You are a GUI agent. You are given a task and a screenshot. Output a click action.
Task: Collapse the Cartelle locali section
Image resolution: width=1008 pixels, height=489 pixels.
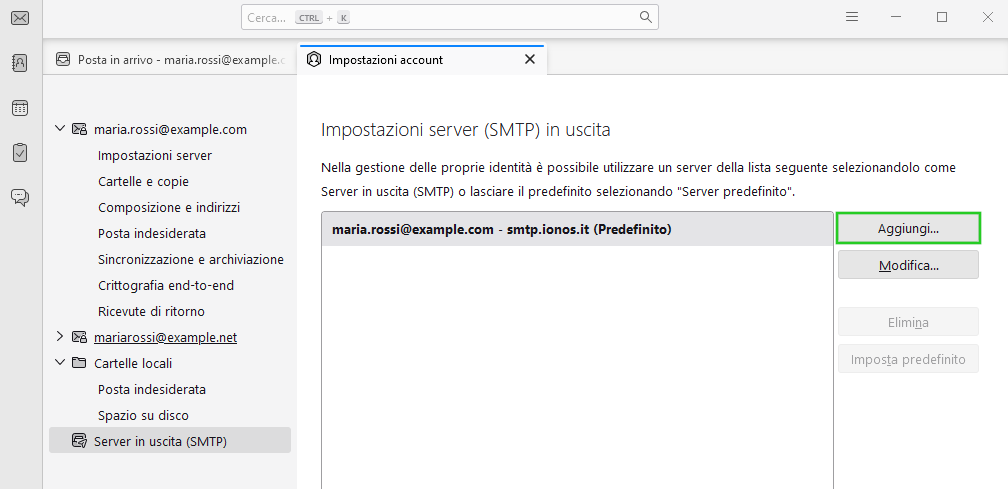[x=60, y=363]
